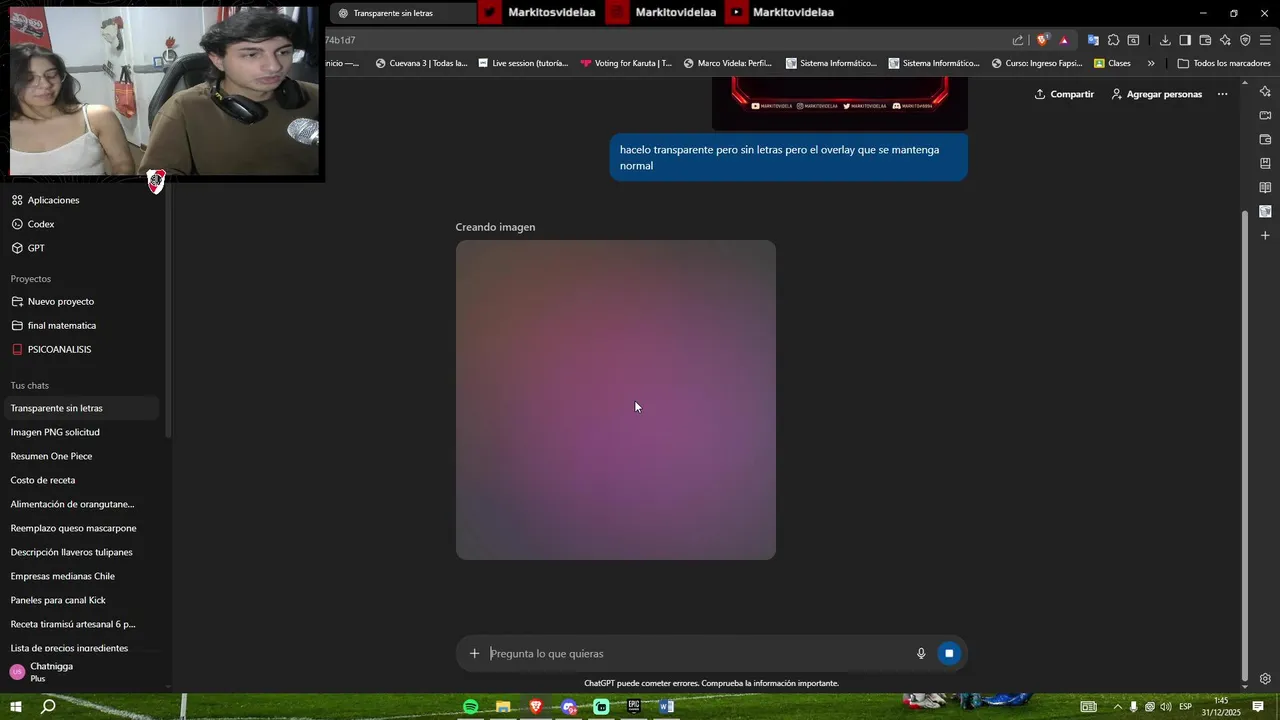Open the Costo de receta chat
The image size is (1280, 720).
pyautogui.click(x=82, y=480)
